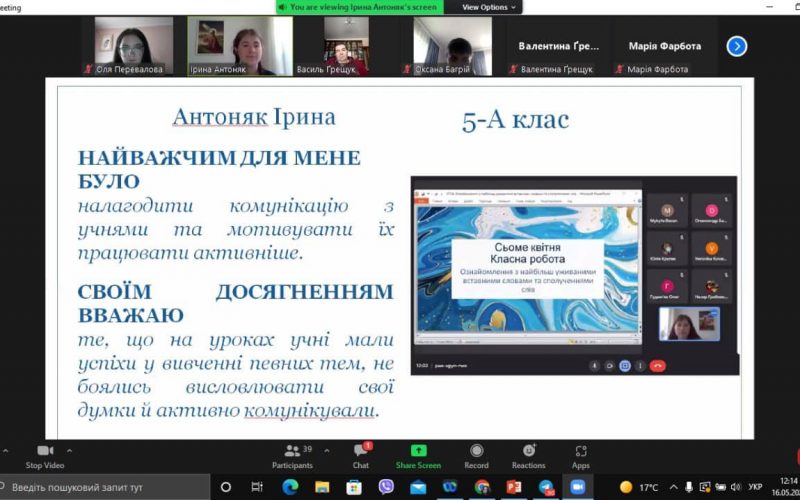Click the green Share Screen icon
Image resolution: width=800 pixels, height=500 pixels.
point(418,451)
